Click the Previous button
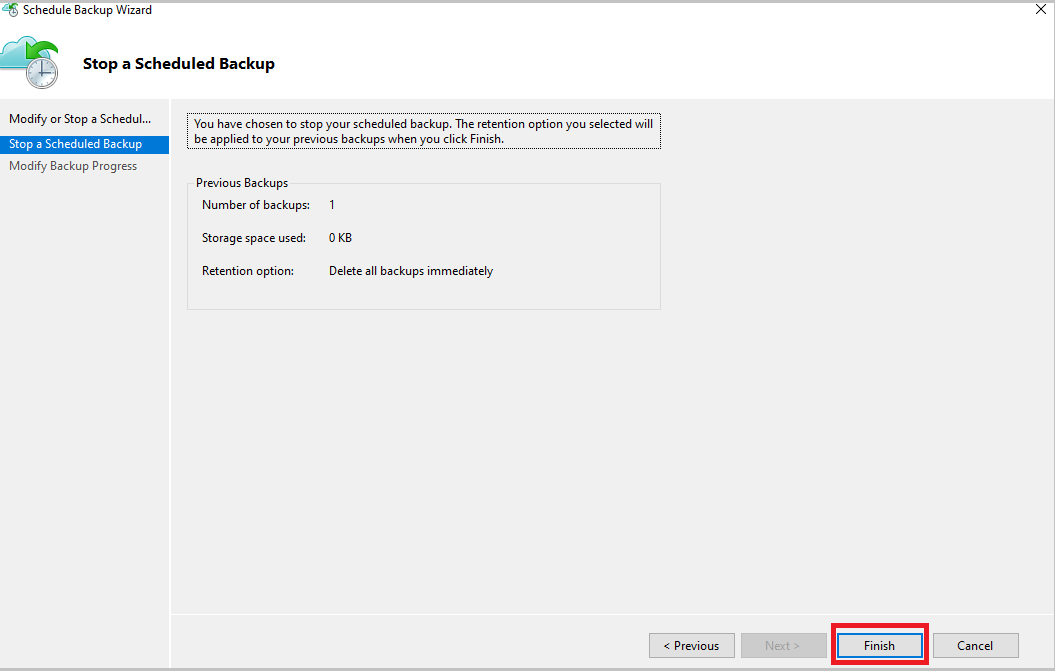 tap(691, 645)
